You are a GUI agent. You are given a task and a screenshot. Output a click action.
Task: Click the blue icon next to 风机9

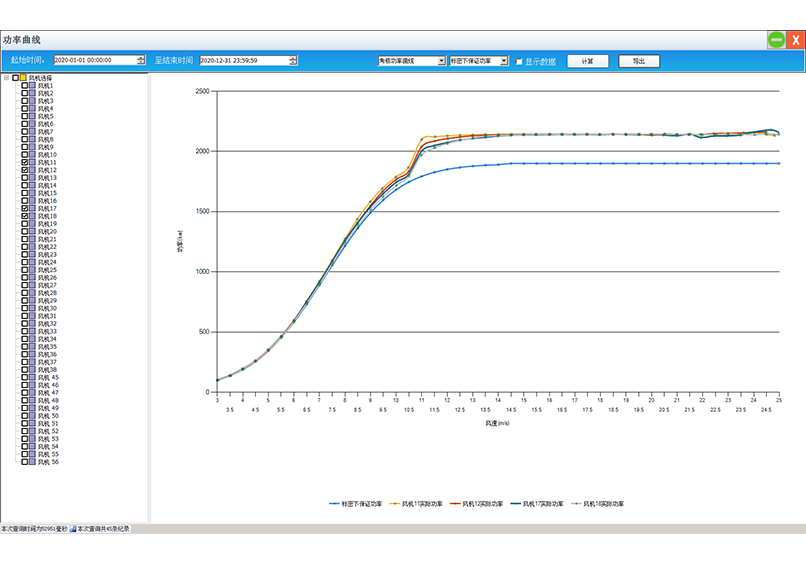32,147
